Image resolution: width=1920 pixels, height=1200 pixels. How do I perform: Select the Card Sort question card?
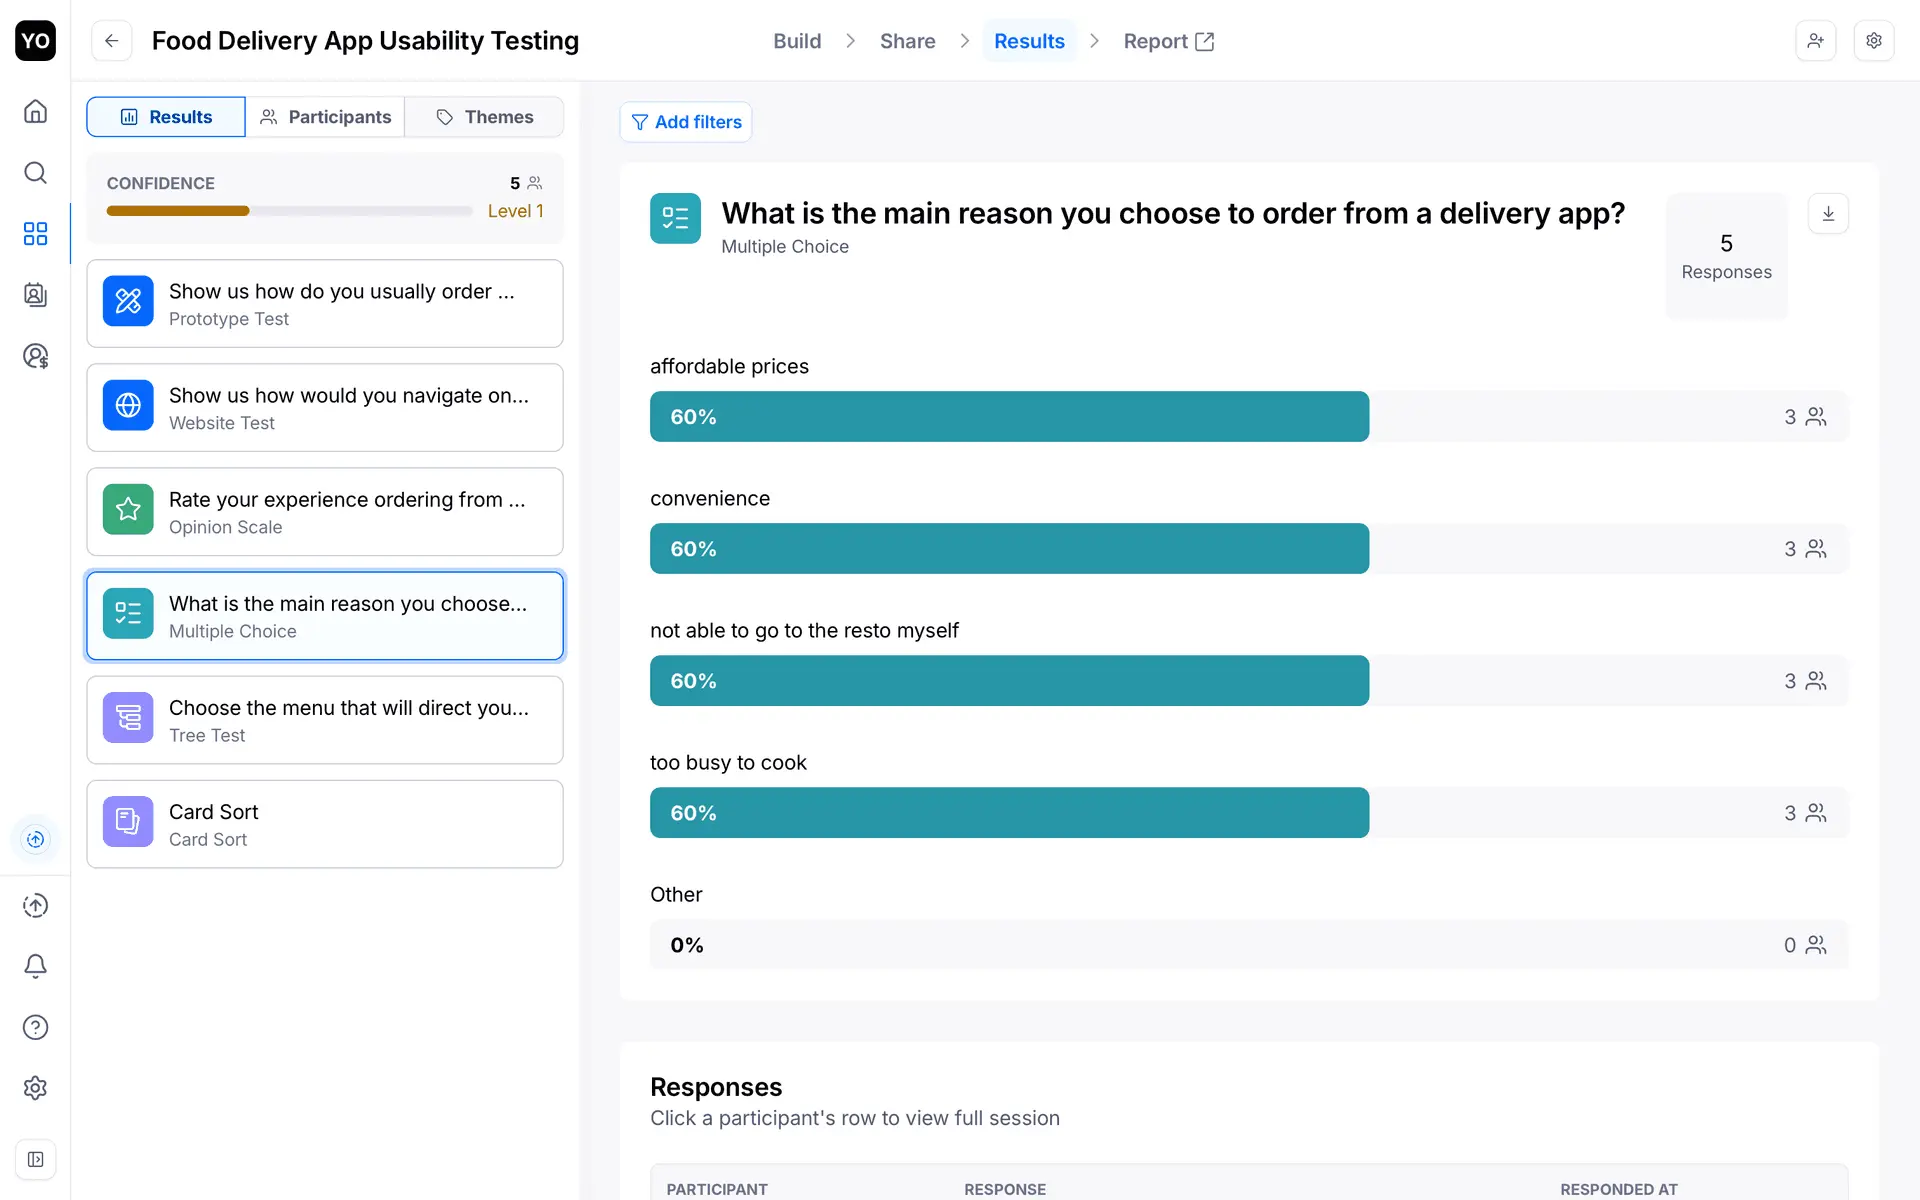pyautogui.click(x=325, y=824)
